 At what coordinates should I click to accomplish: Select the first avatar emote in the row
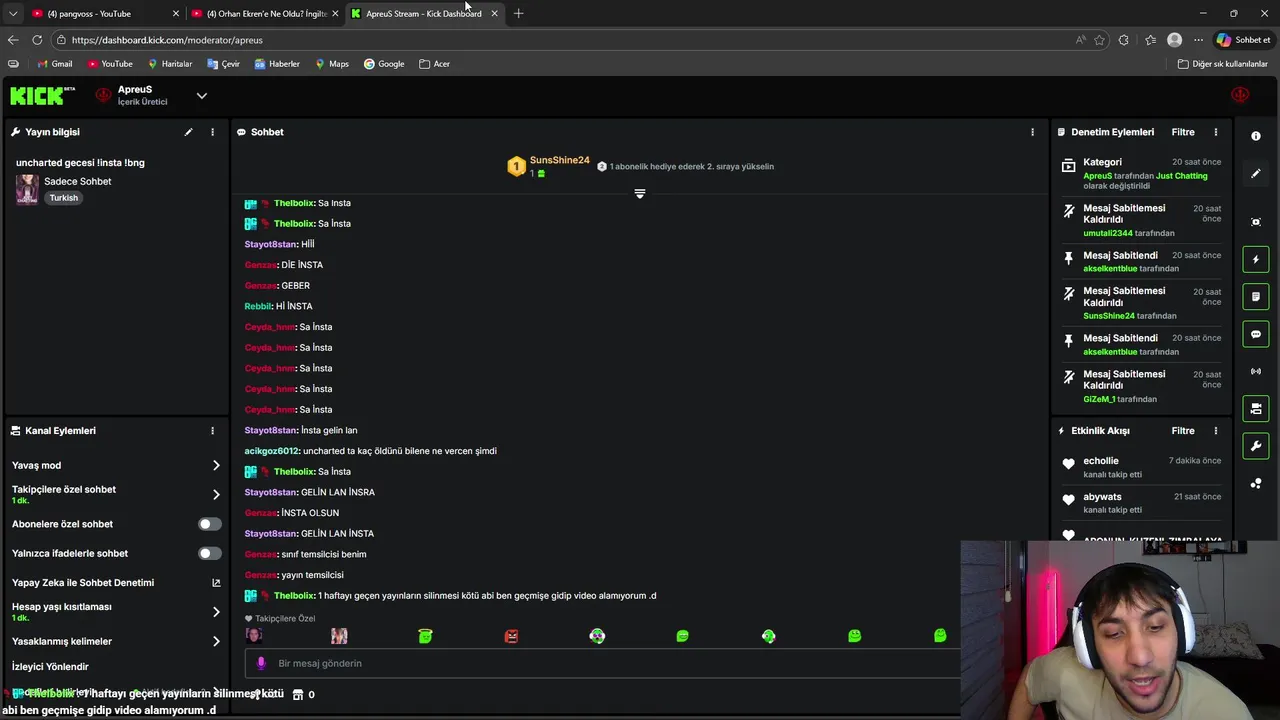click(254, 636)
